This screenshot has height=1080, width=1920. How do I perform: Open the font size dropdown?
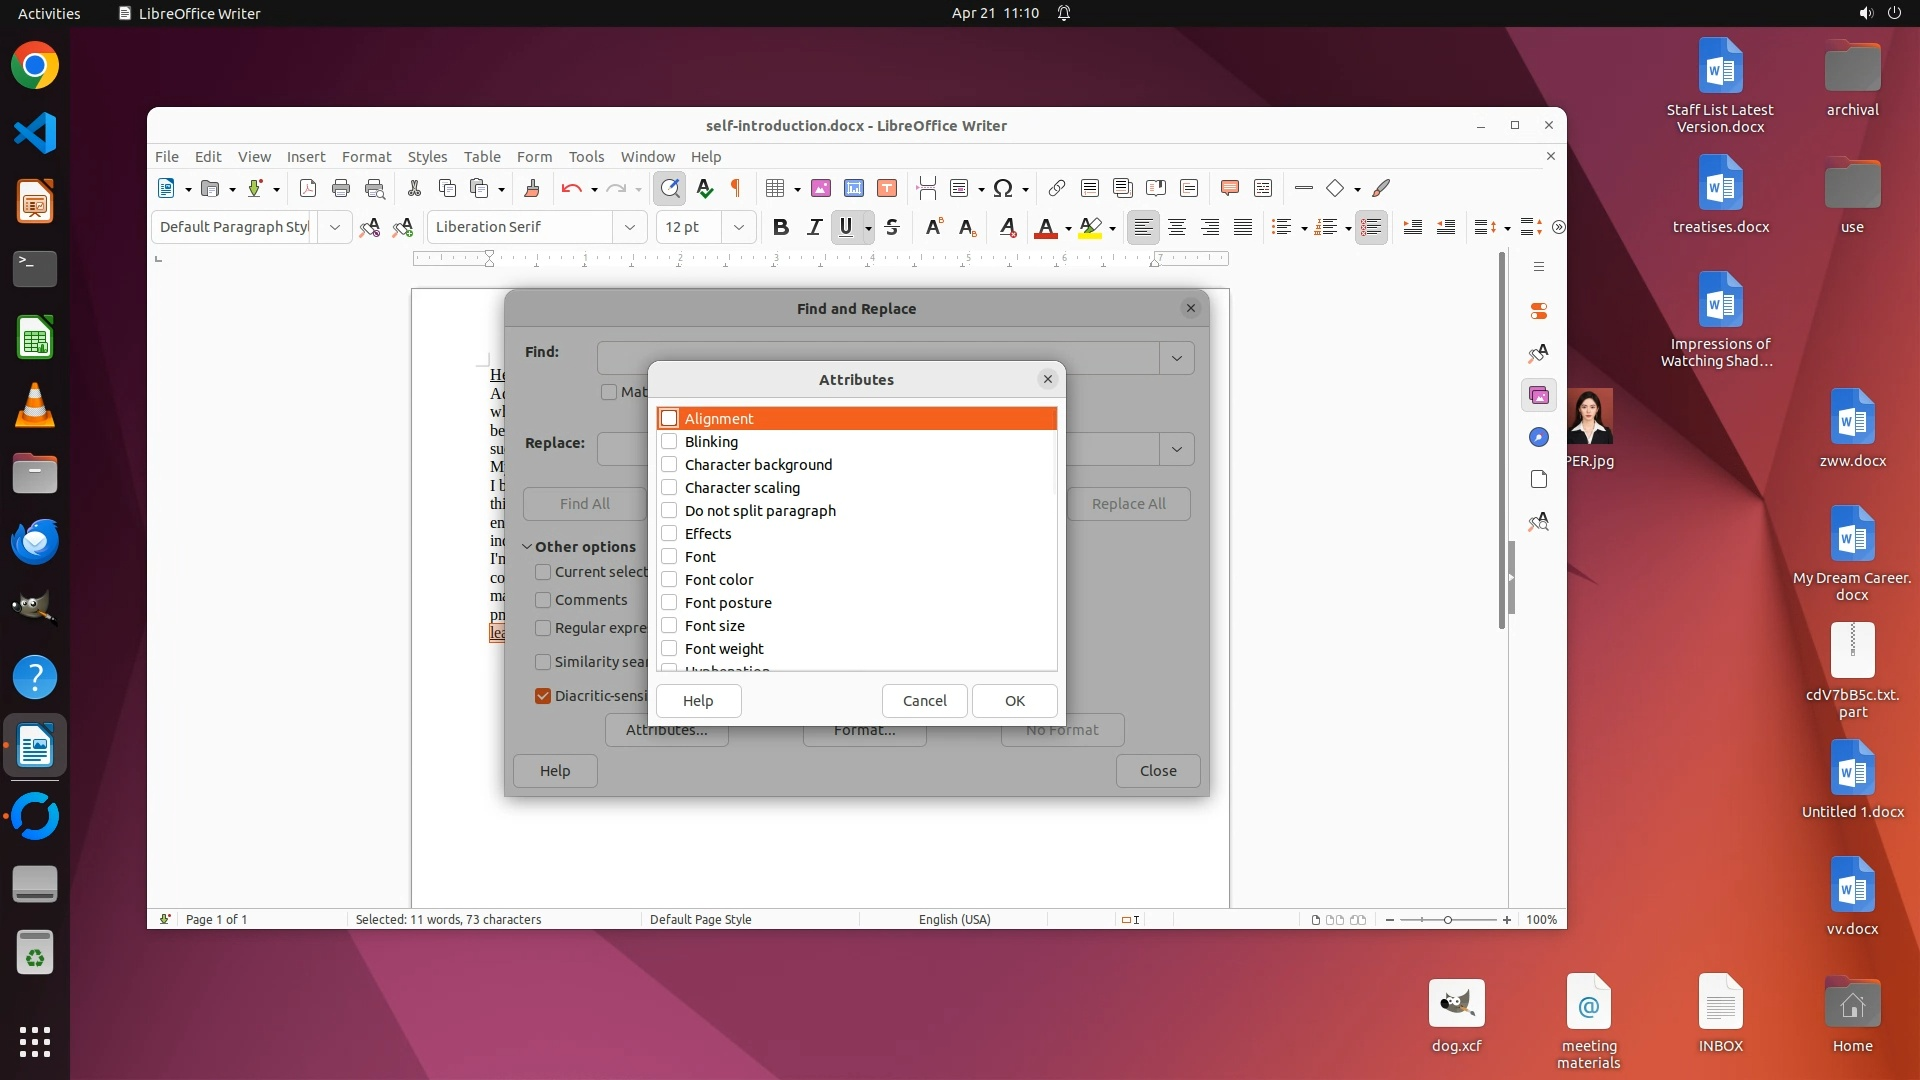tap(738, 227)
